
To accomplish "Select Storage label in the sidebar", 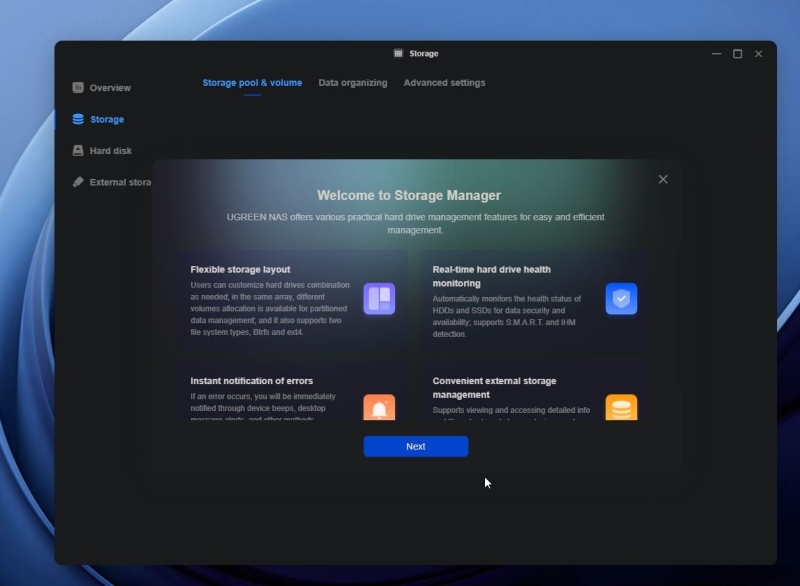I will coord(107,119).
